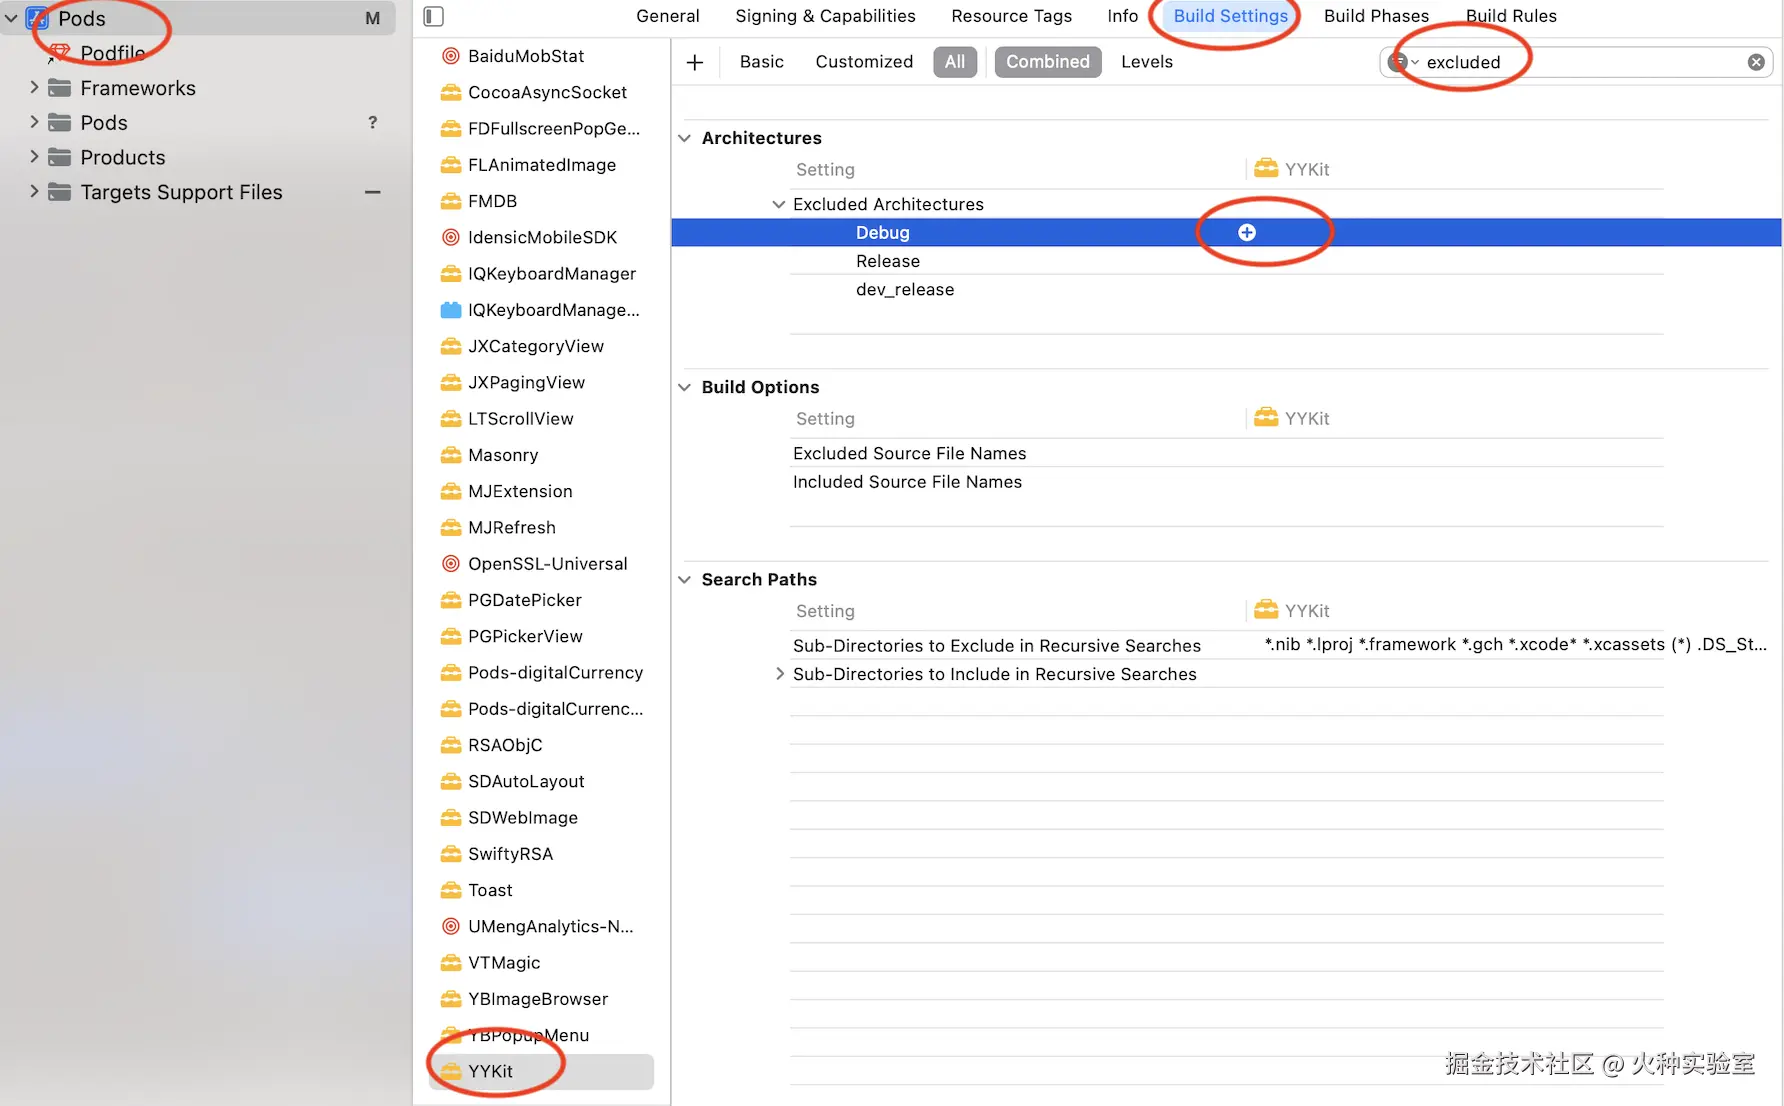
Task: Select the OpenSSL-Universal target icon
Action: [451, 564]
